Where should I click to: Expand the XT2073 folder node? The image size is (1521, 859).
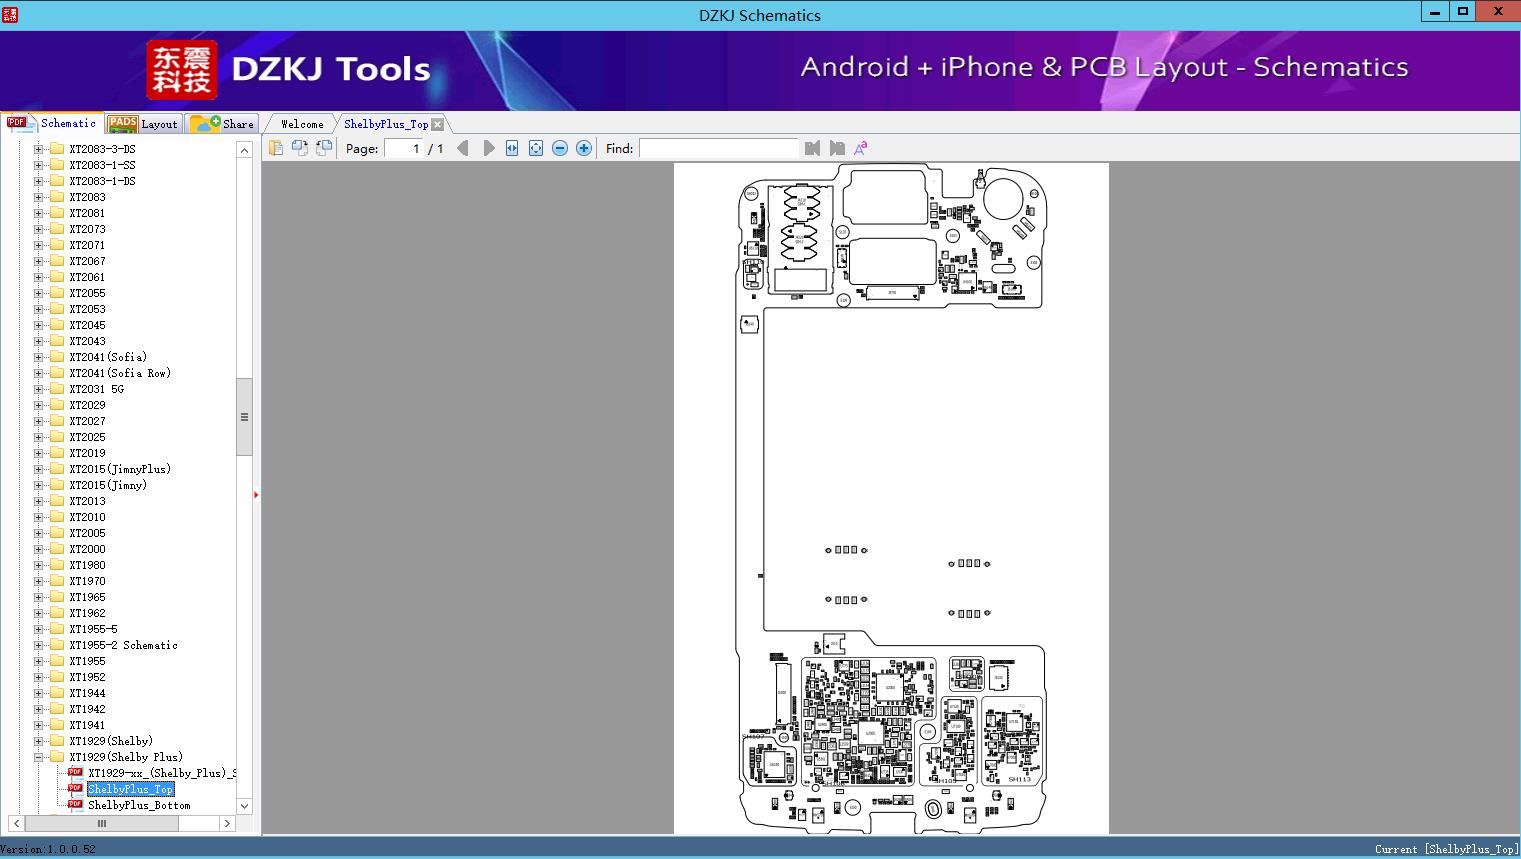38,229
